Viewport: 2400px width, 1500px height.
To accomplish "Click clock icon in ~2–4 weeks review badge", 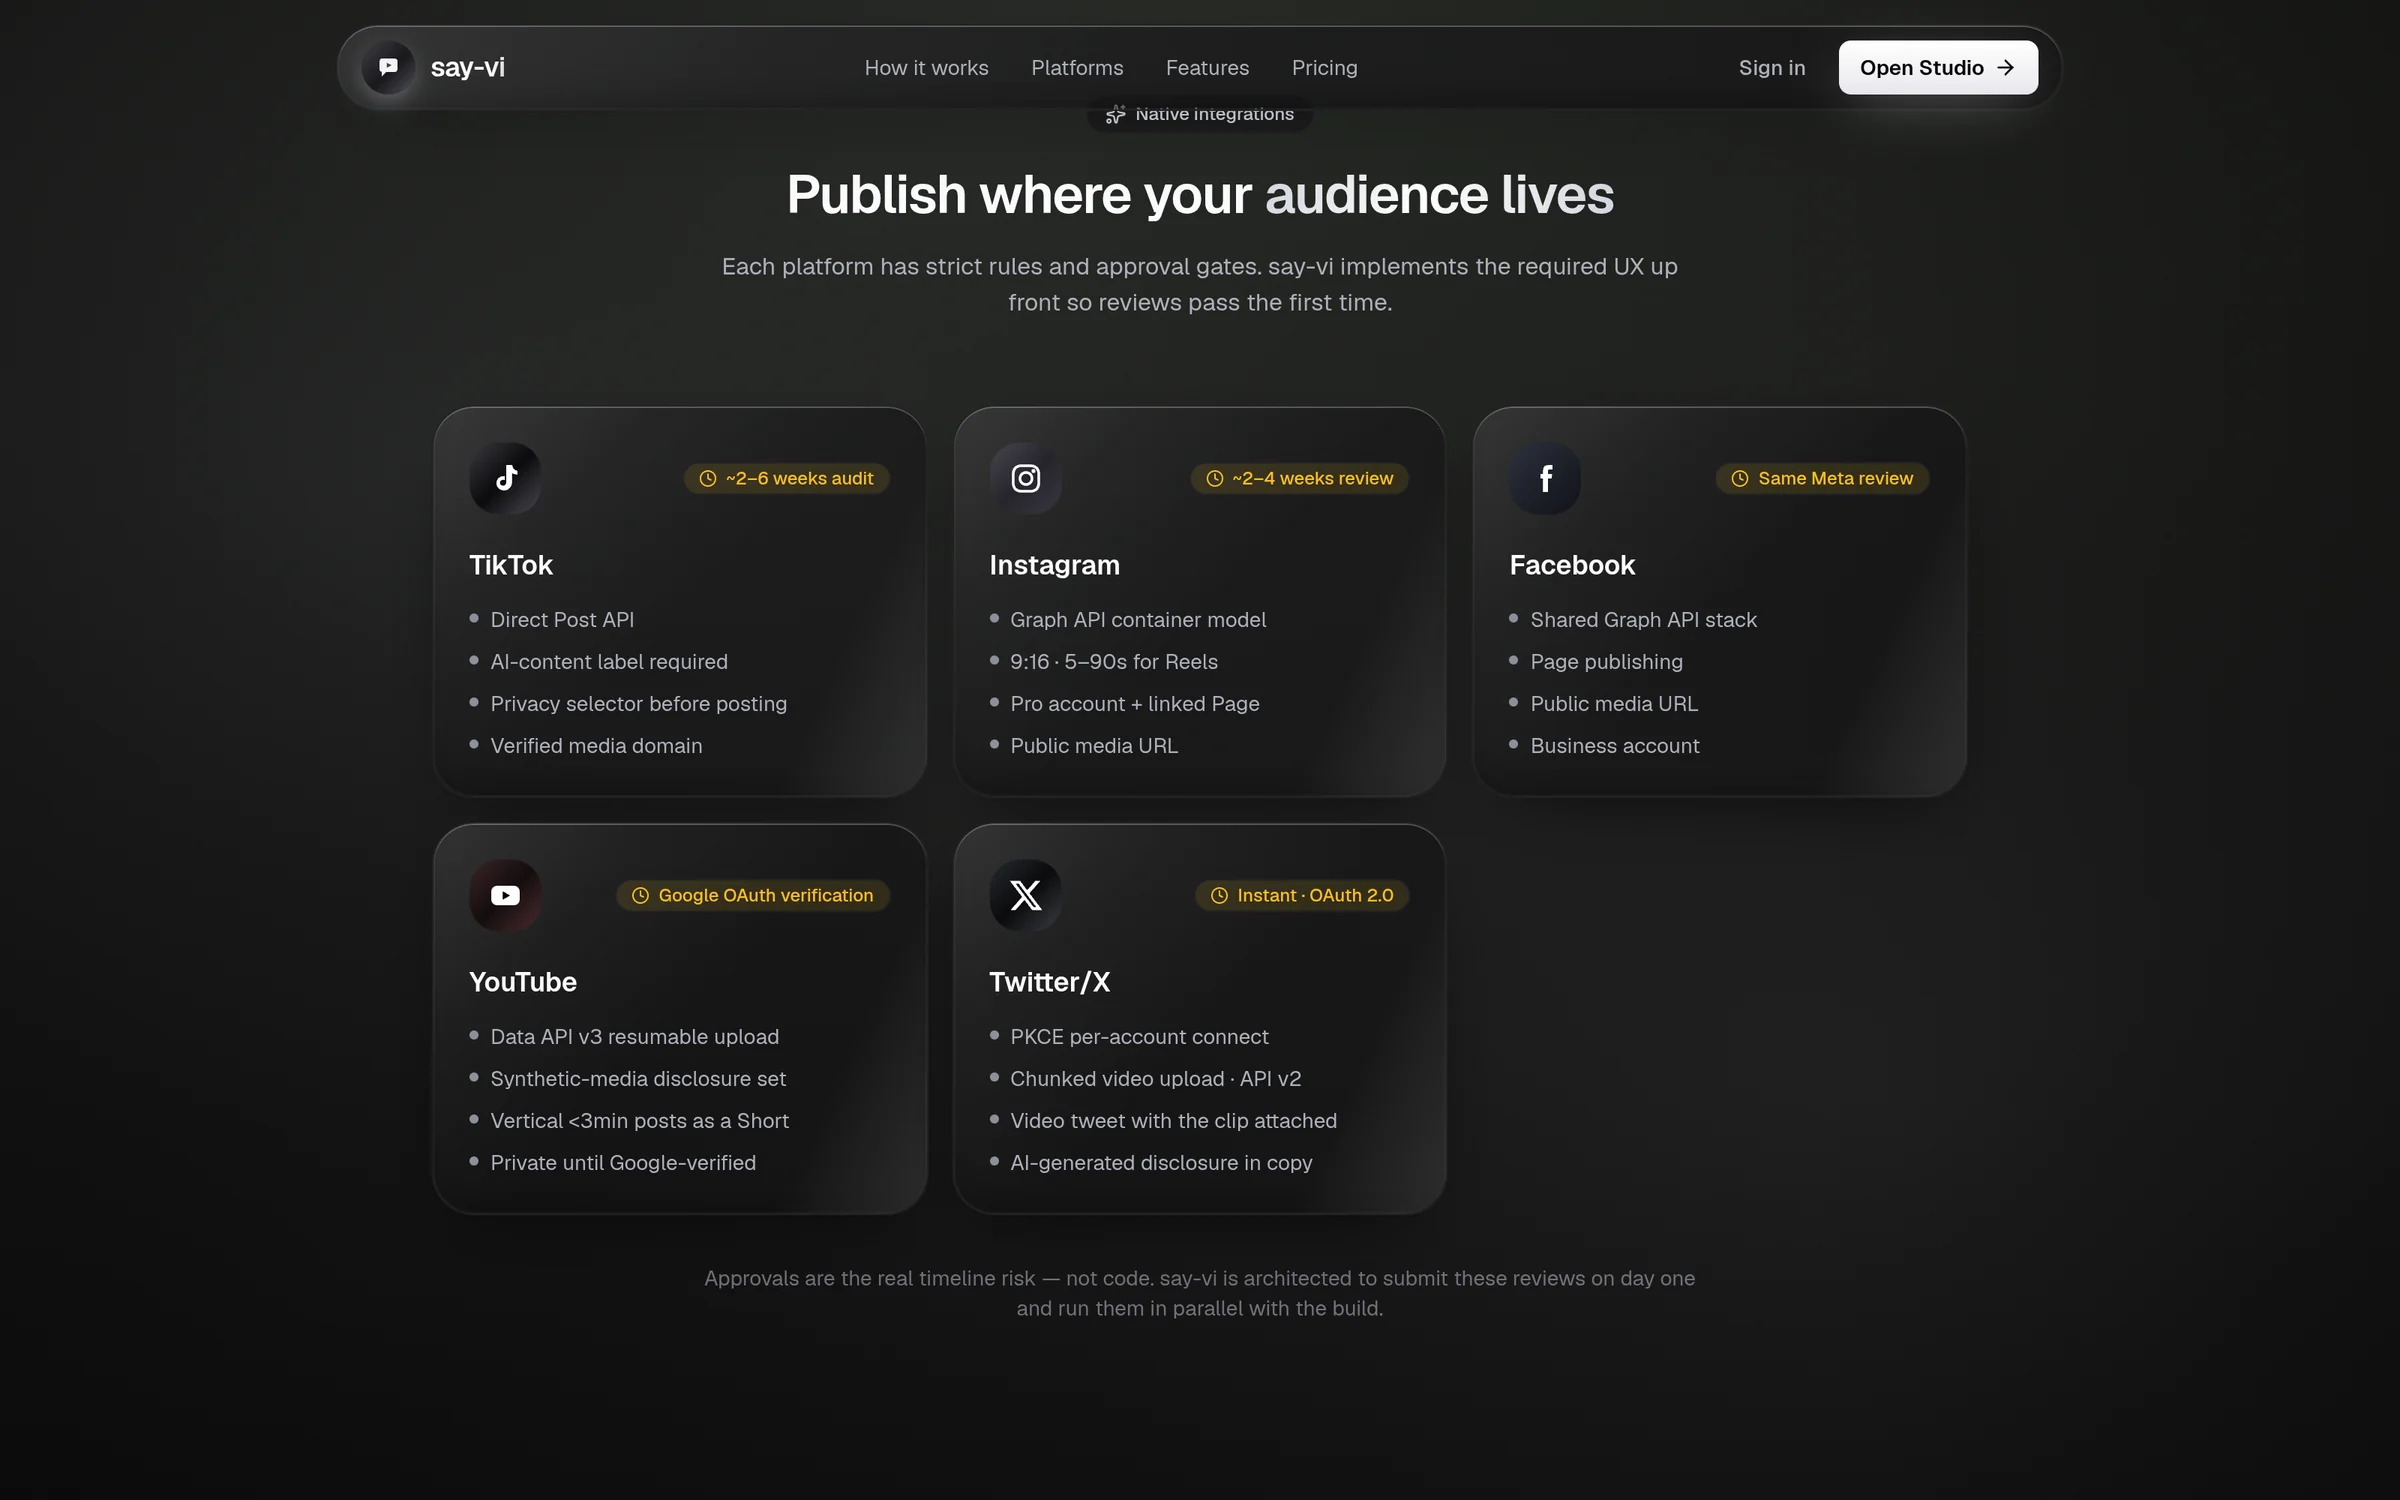I will click(1215, 478).
